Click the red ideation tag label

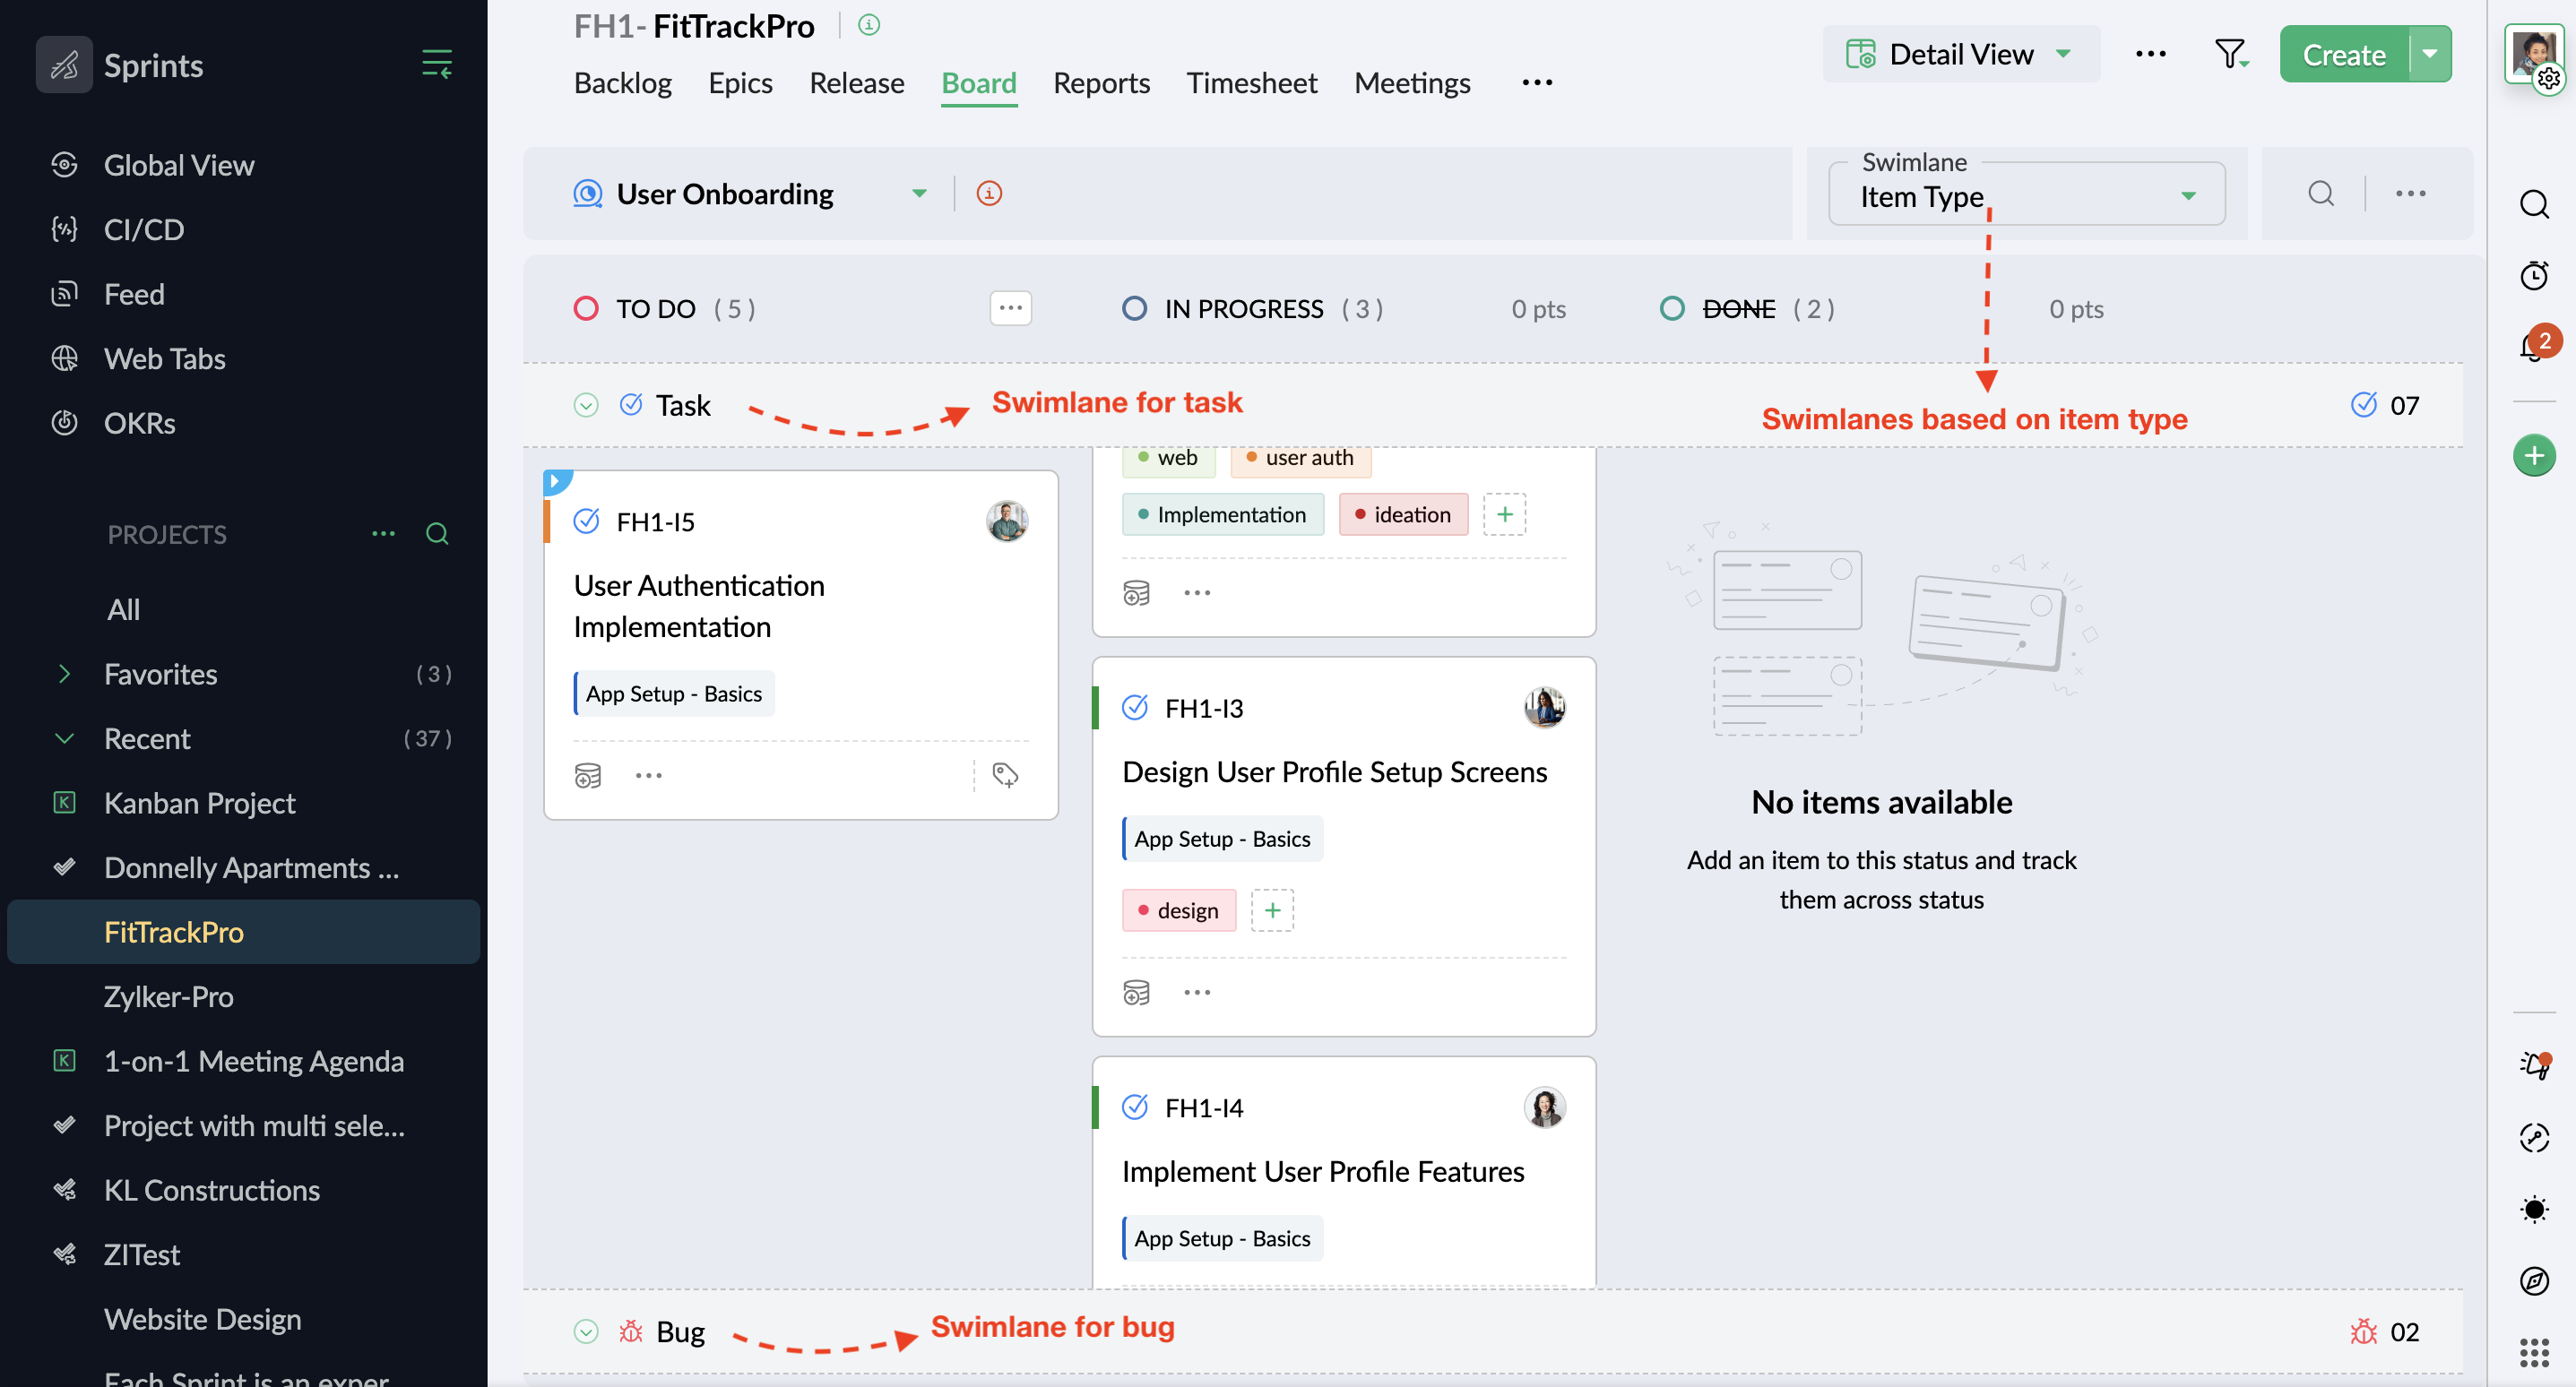point(1403,515)
